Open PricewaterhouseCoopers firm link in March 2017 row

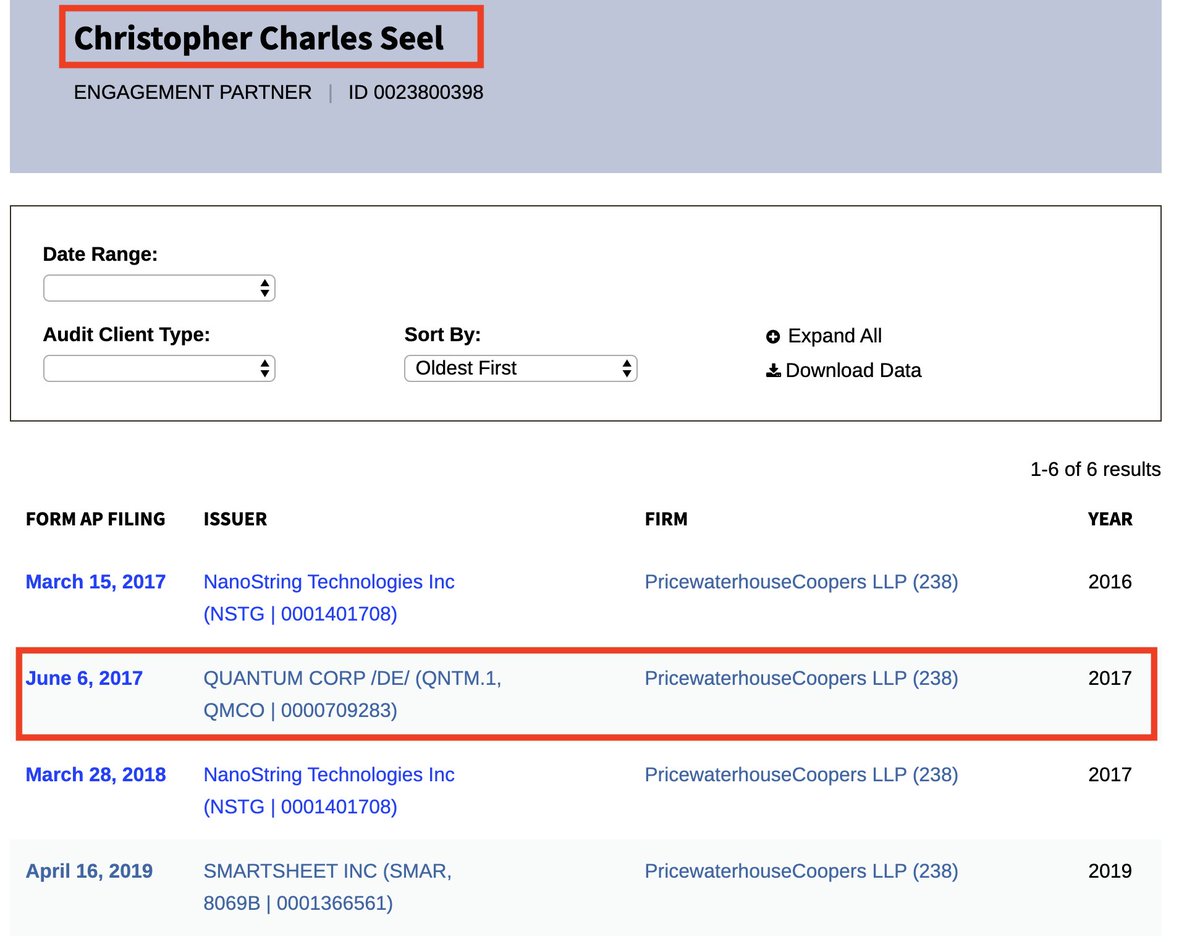(x=801, y=581)
